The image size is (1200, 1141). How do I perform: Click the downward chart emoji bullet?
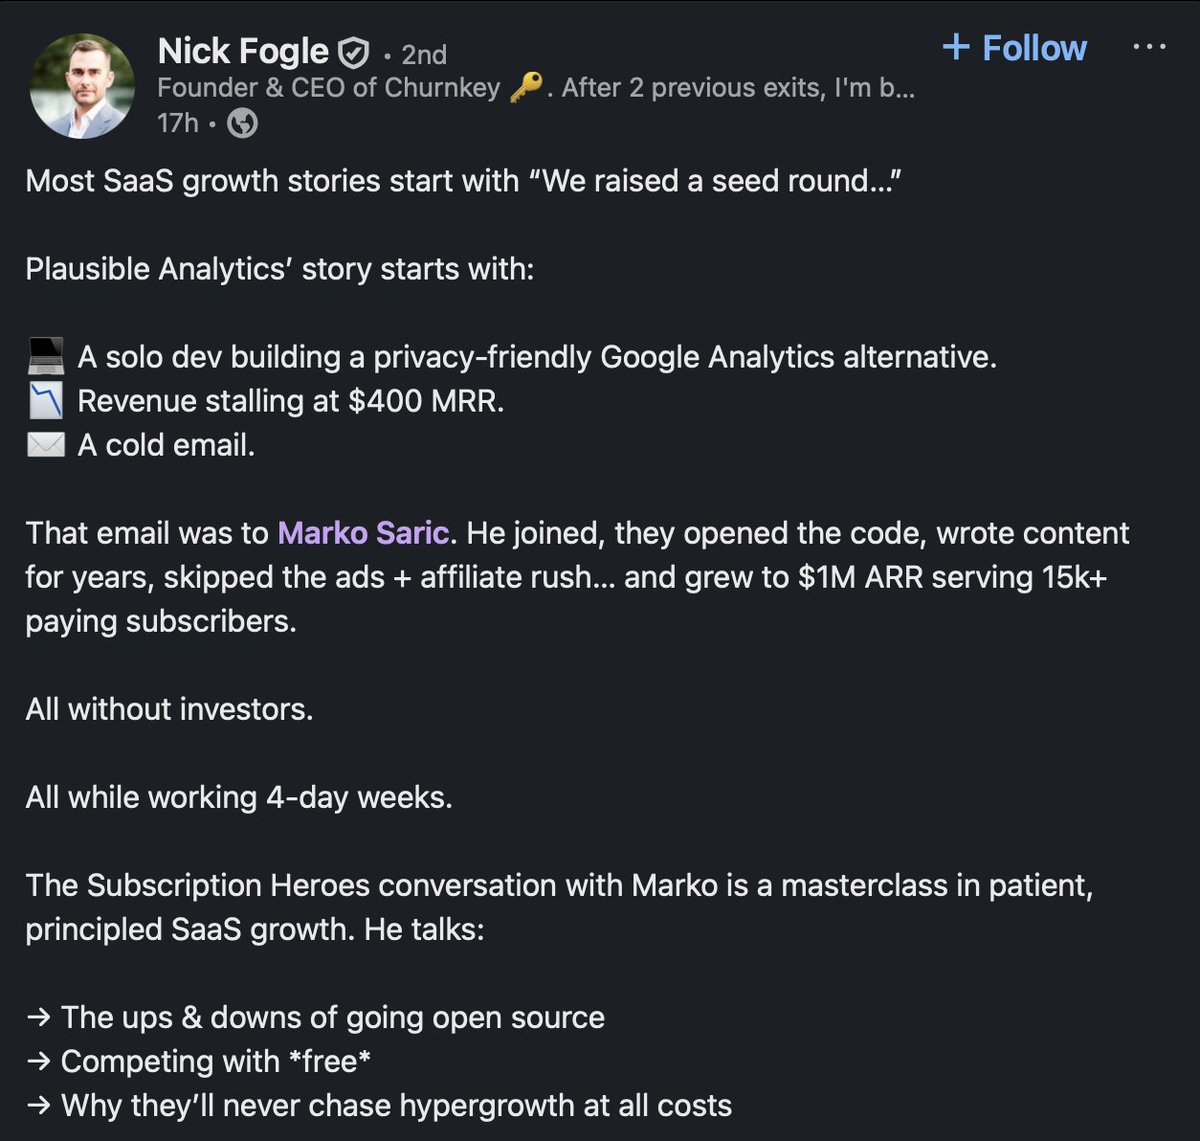(x=45, y=400)
